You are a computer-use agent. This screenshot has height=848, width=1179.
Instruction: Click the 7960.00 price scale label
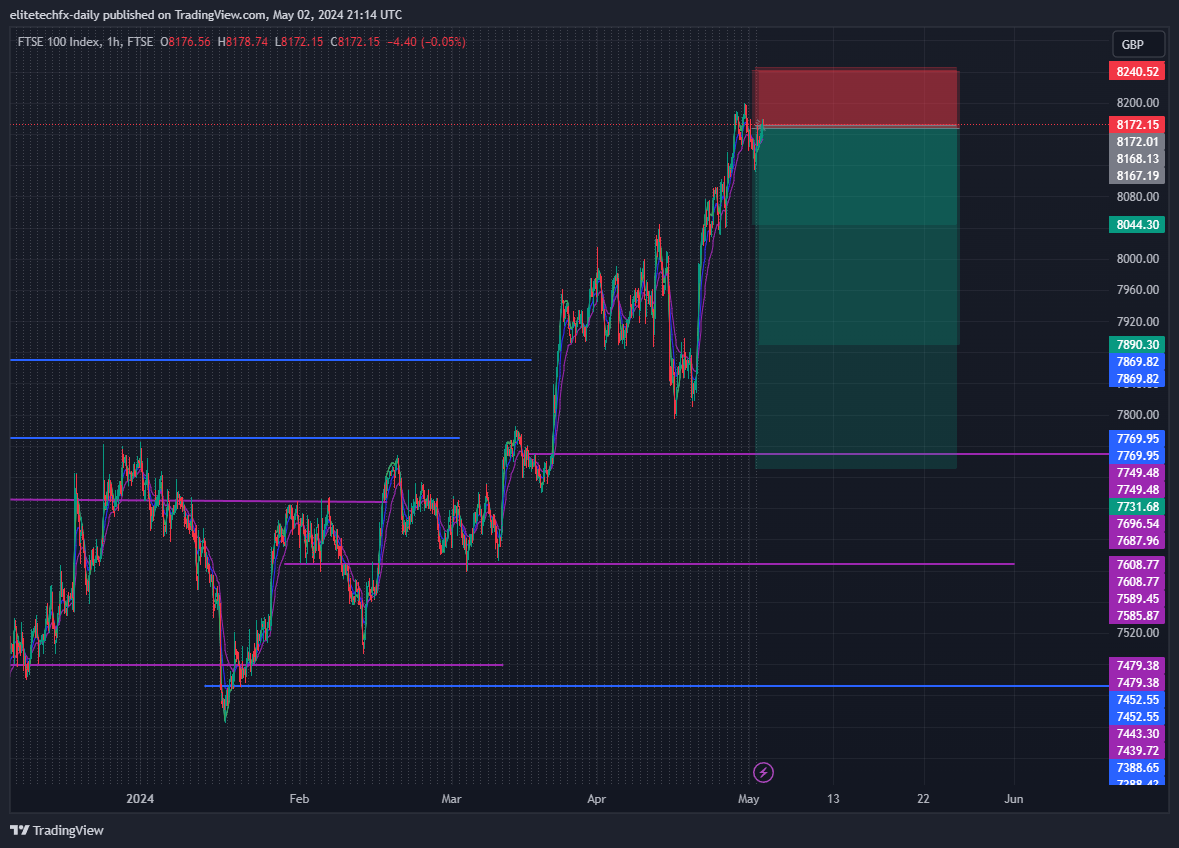point(1138,290)
